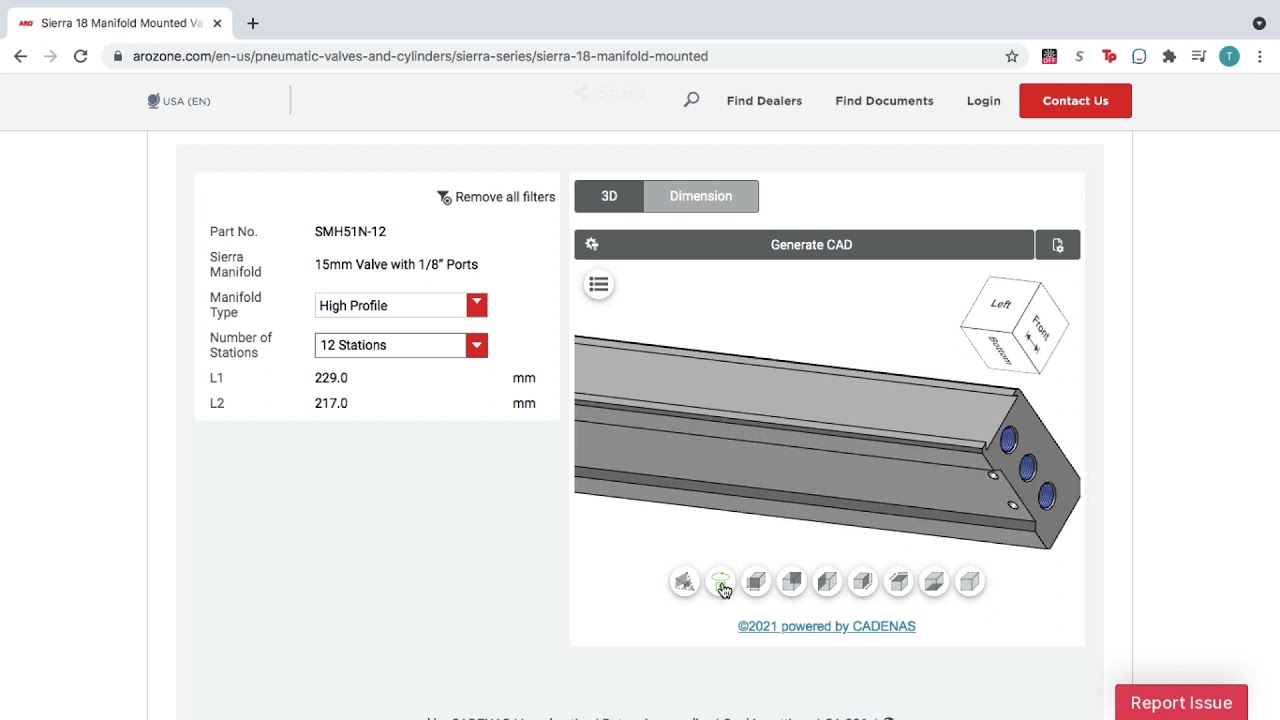Select the Sierra 18 Manifold Mounted browser tab

(x=120, y=23)
